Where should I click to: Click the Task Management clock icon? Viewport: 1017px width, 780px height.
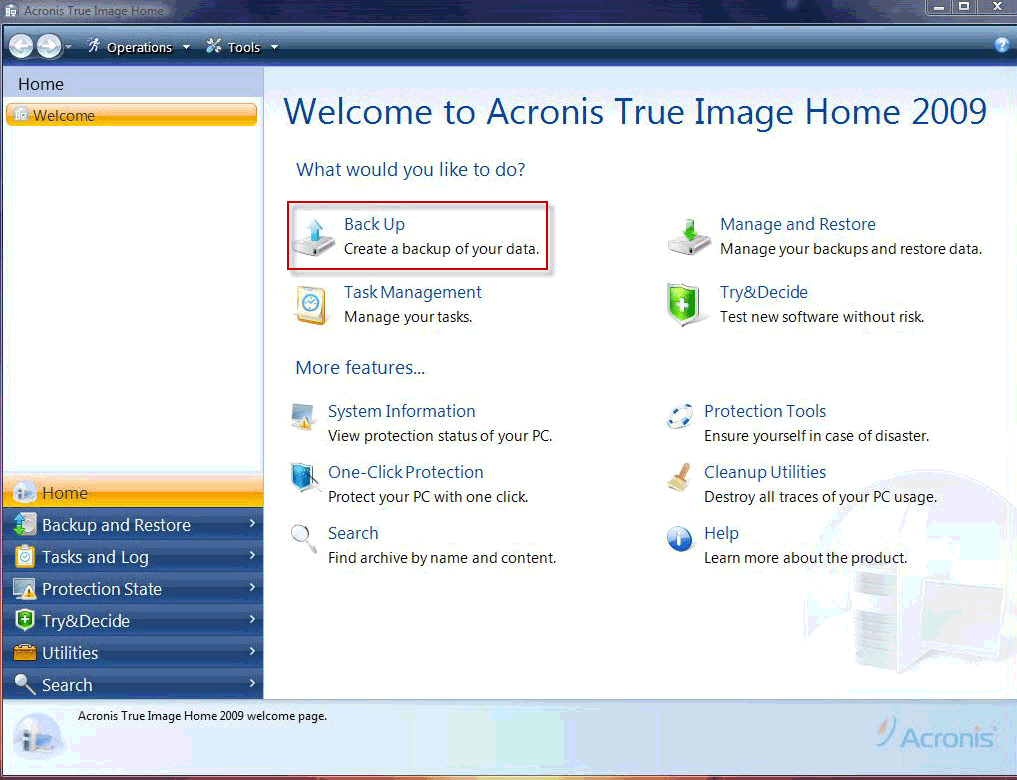pos(311,304)
